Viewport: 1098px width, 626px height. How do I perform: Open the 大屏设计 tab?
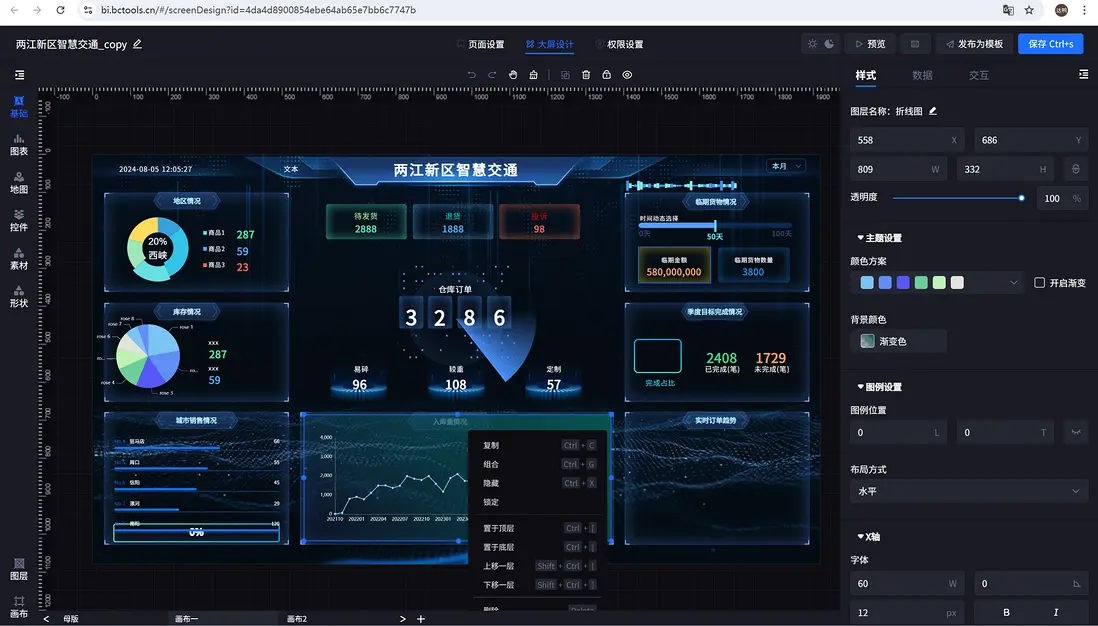(550, 44)
